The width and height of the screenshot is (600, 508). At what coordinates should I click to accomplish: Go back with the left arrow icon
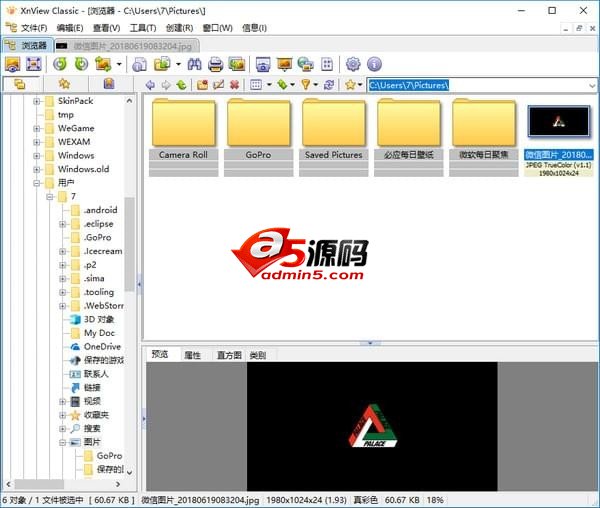(150, 85)
